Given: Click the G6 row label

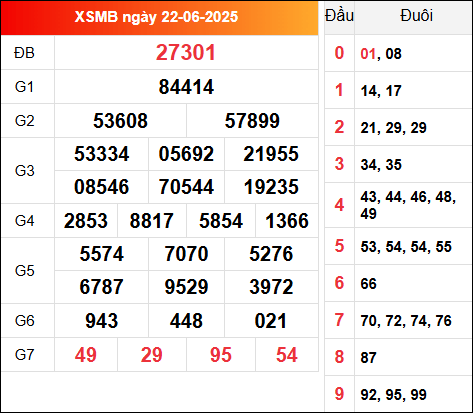Looking at the screenshot, I should 24,321.
